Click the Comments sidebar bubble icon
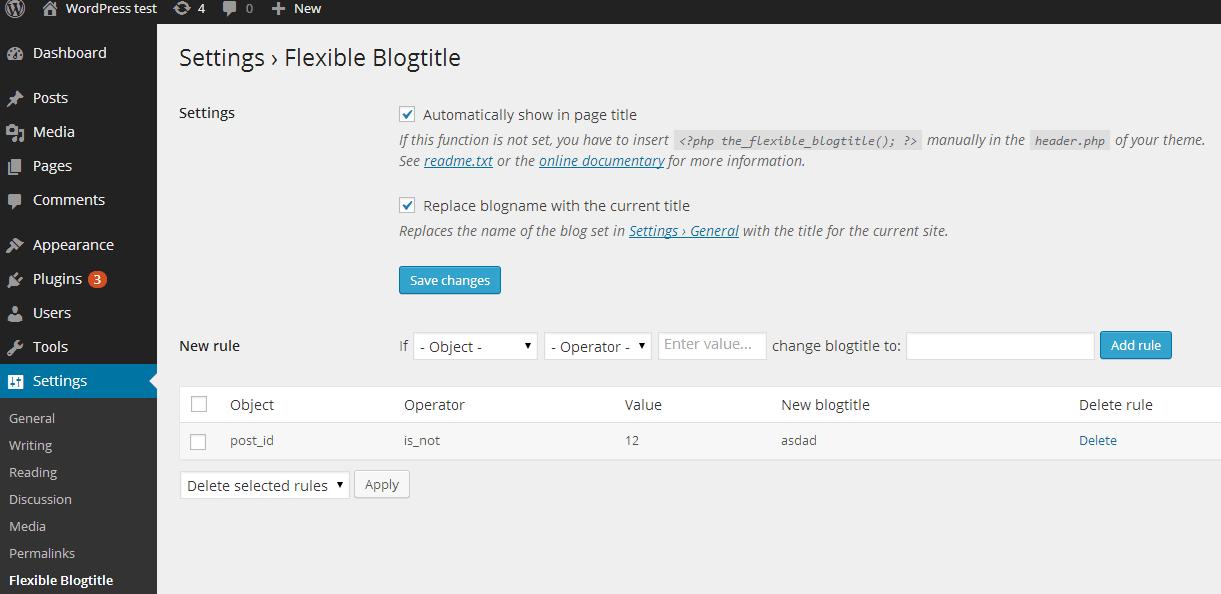The image size is (1221, 594). click(x=15, y=201)
